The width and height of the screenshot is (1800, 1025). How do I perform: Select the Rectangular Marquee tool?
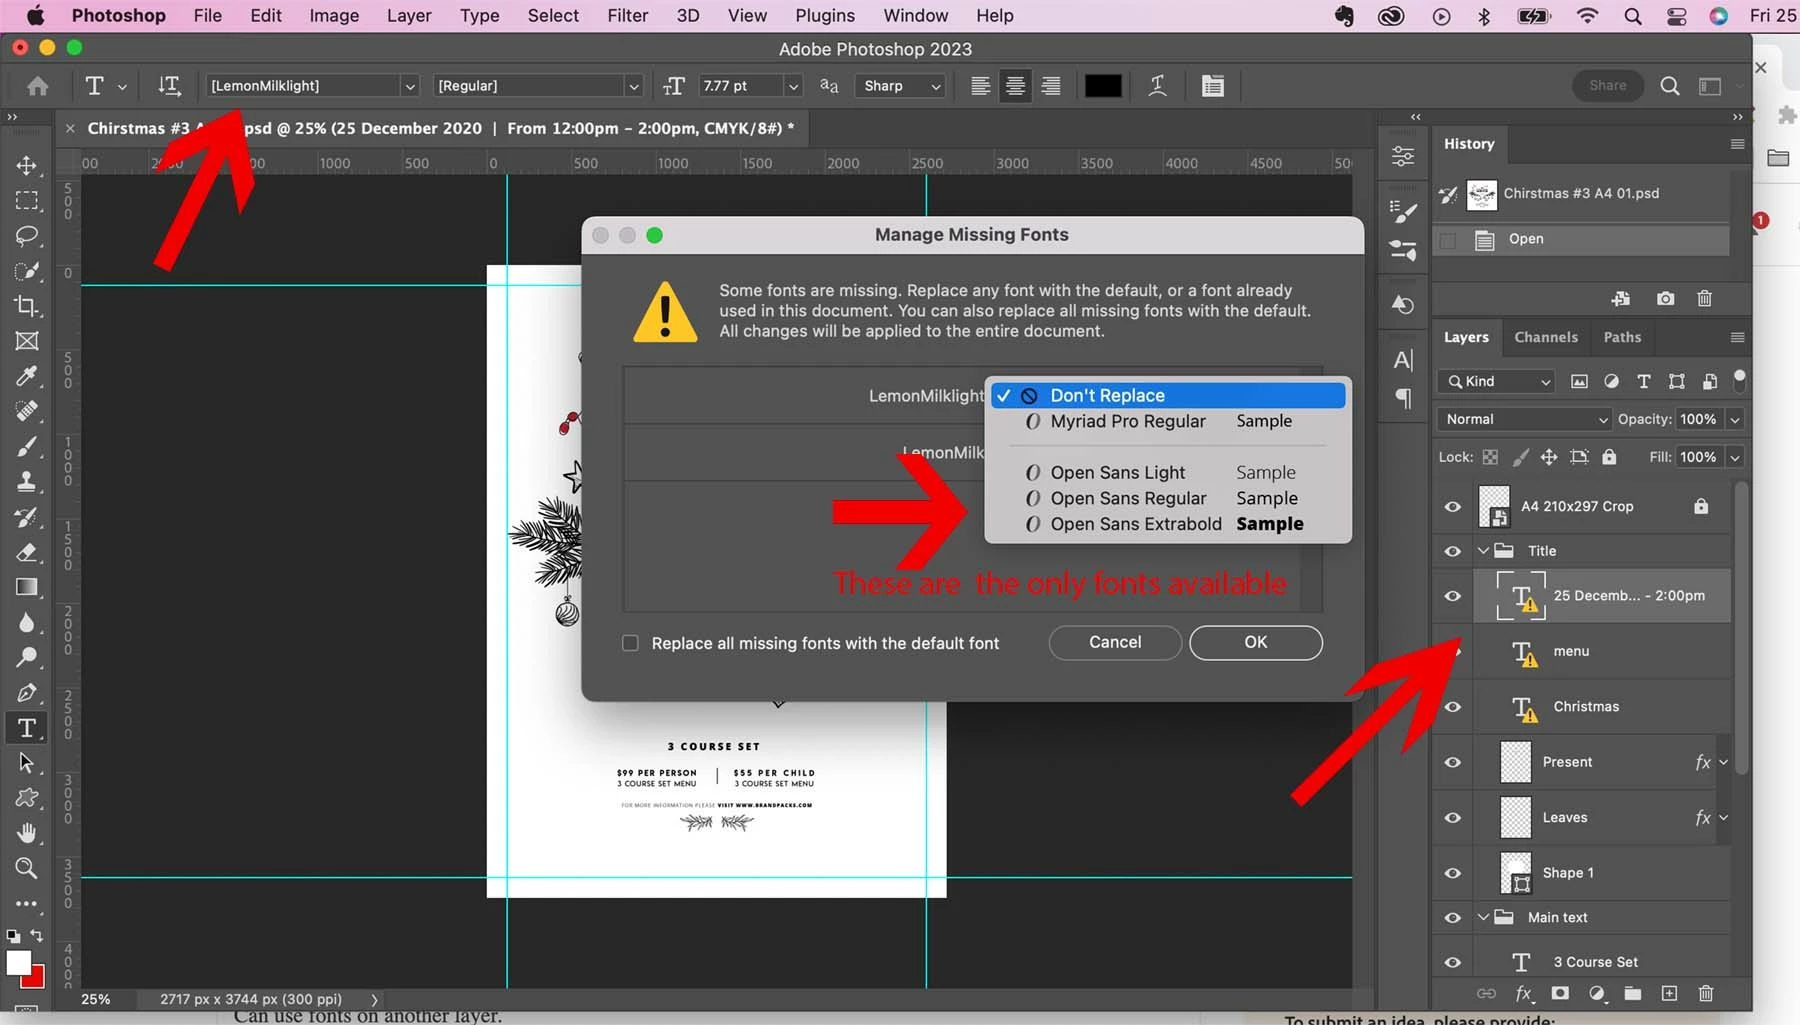click(27, 200)
